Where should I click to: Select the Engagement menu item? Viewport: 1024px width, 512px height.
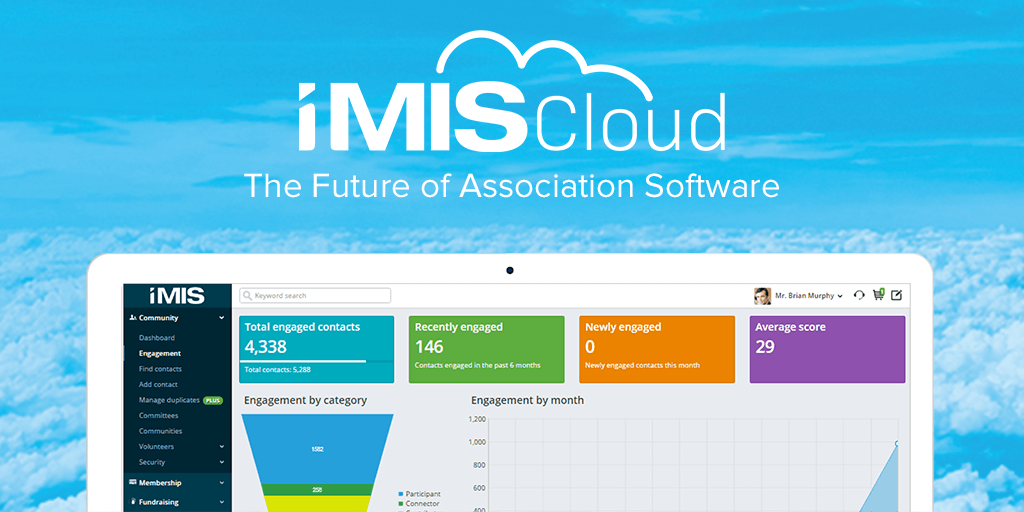pyautogui.click(x=160, y=353)
